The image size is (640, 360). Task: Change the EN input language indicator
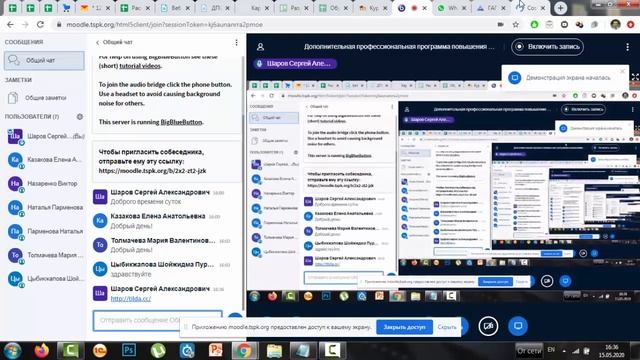pyautogui.click(x=551, y=350)
